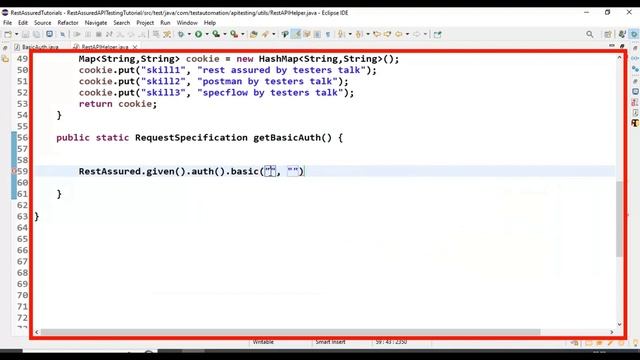
Task: Expand the Coverage dropdown arrow
Action: pos(225,34)
